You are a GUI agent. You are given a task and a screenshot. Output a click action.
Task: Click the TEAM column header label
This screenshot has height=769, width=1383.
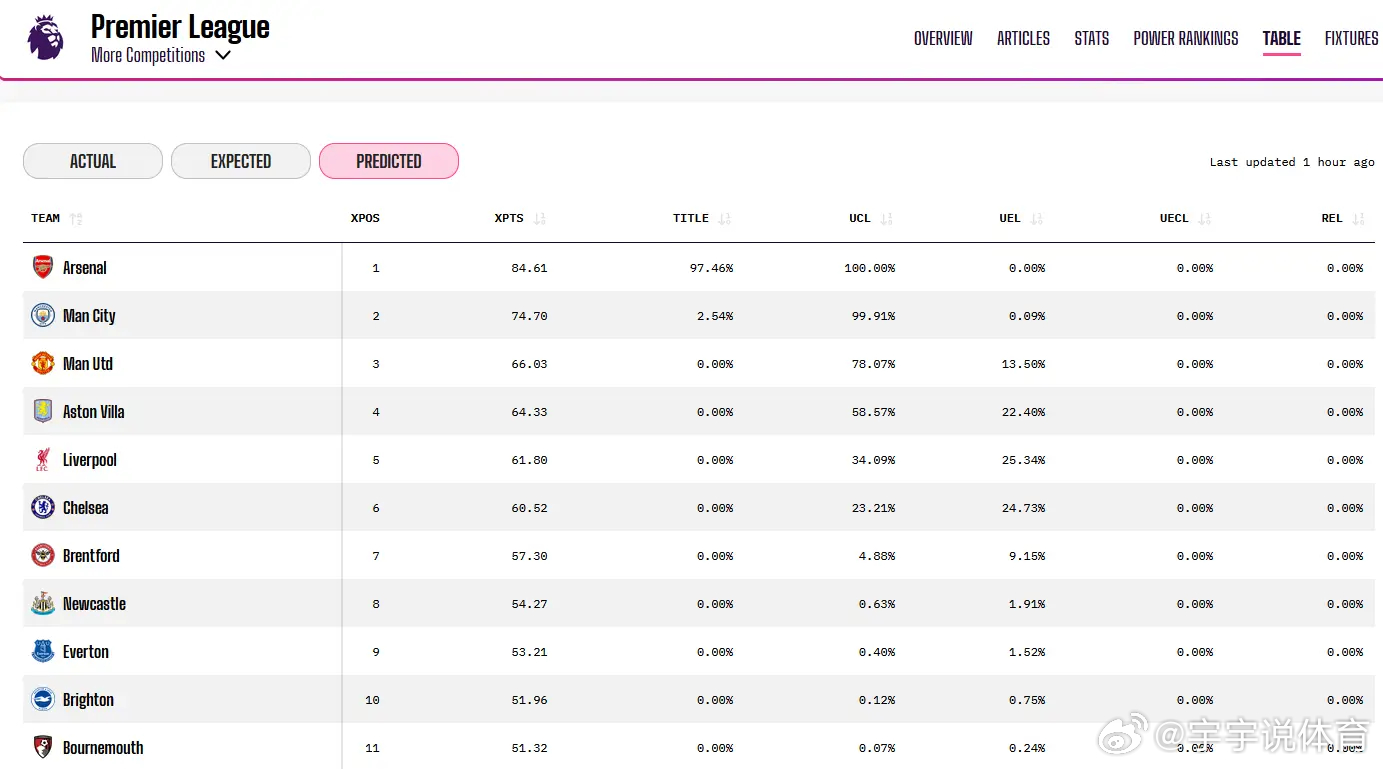coord(46,218)
